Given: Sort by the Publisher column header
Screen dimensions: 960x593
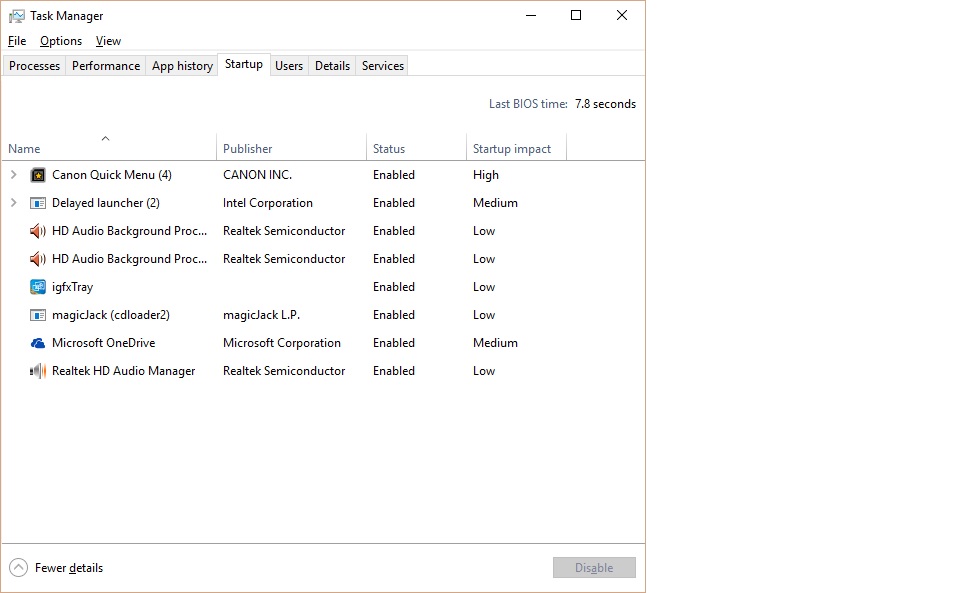Looking at the screenshot, I should coord(291,147).
